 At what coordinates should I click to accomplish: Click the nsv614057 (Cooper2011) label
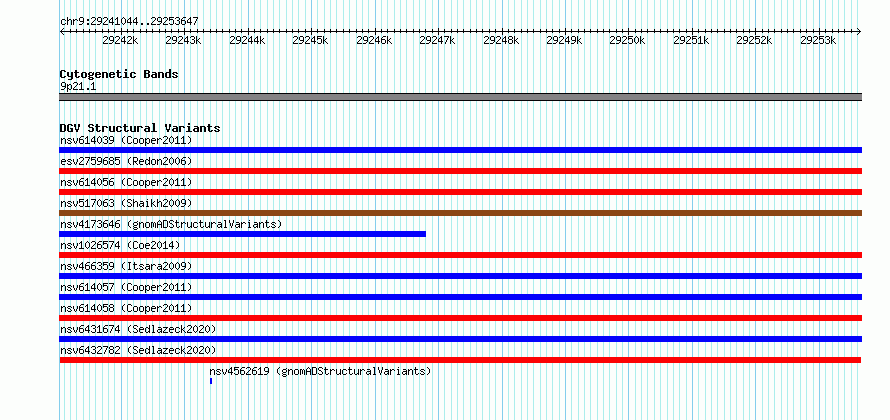pyautogui.click(x=126, y=287)
